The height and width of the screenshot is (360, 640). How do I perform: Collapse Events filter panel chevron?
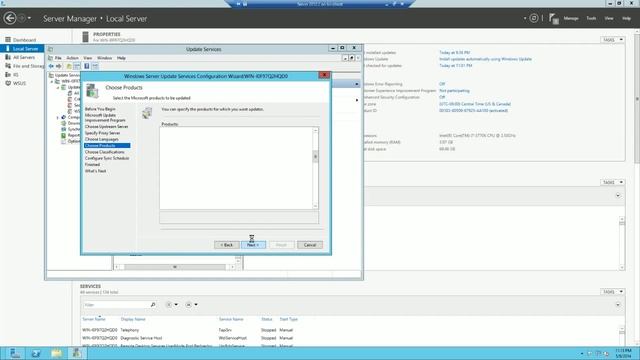tap(618, 196)
